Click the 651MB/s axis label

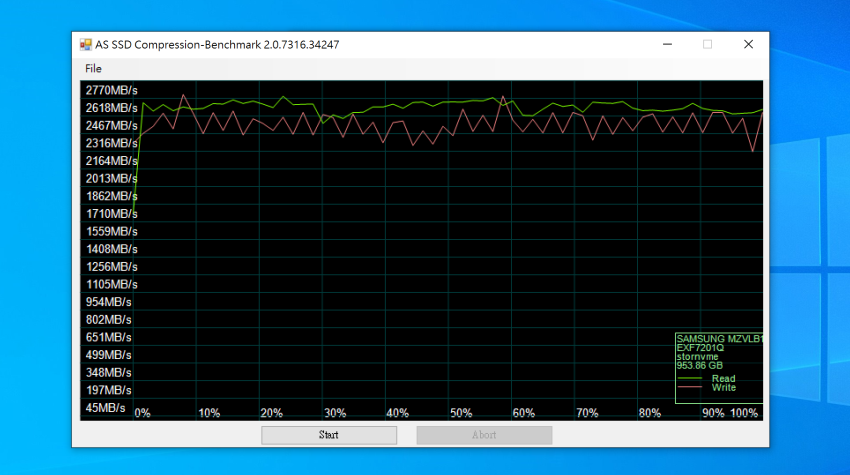pos(108,337)
